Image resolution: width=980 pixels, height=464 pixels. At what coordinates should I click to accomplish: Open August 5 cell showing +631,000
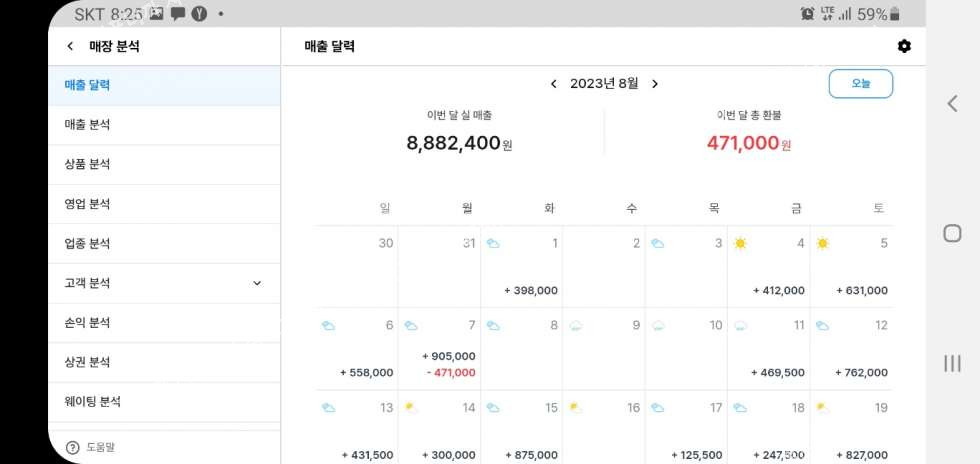pos(851,267)
